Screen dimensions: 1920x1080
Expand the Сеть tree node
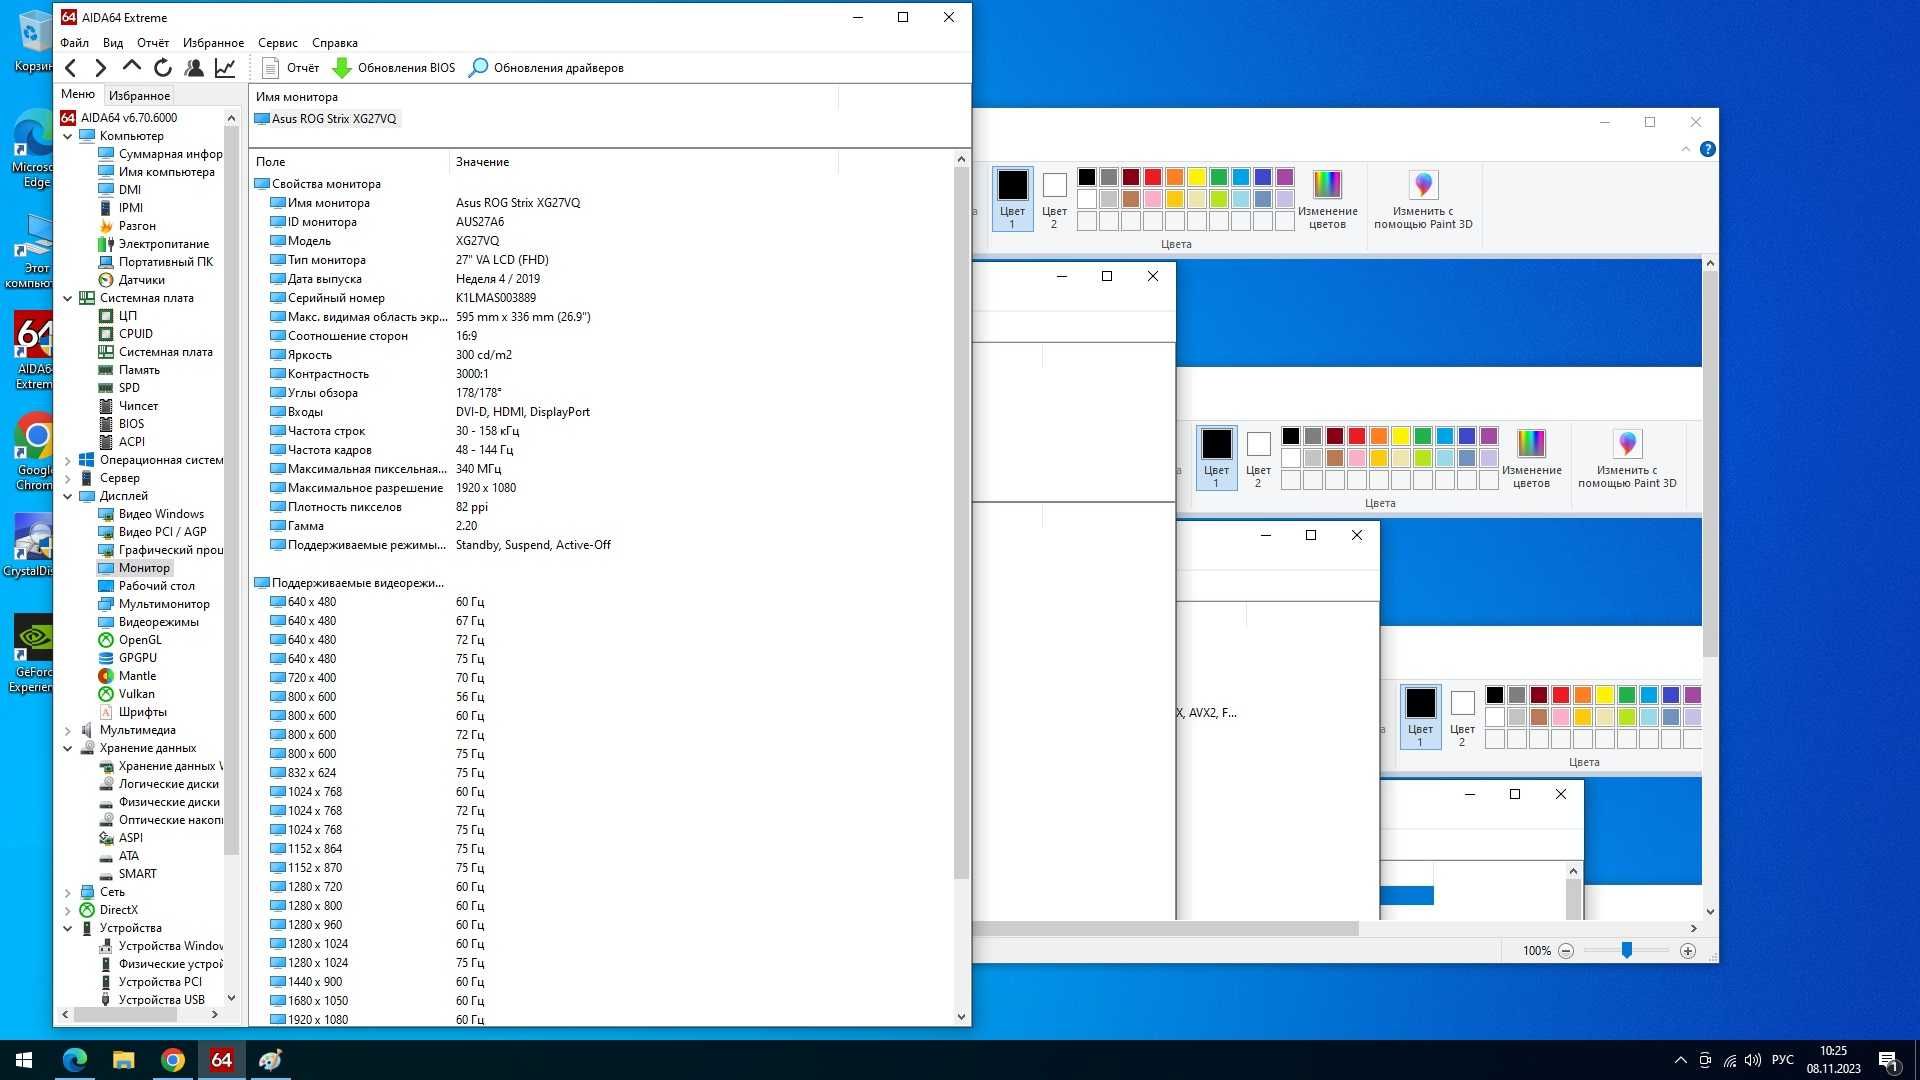point(68,892)
